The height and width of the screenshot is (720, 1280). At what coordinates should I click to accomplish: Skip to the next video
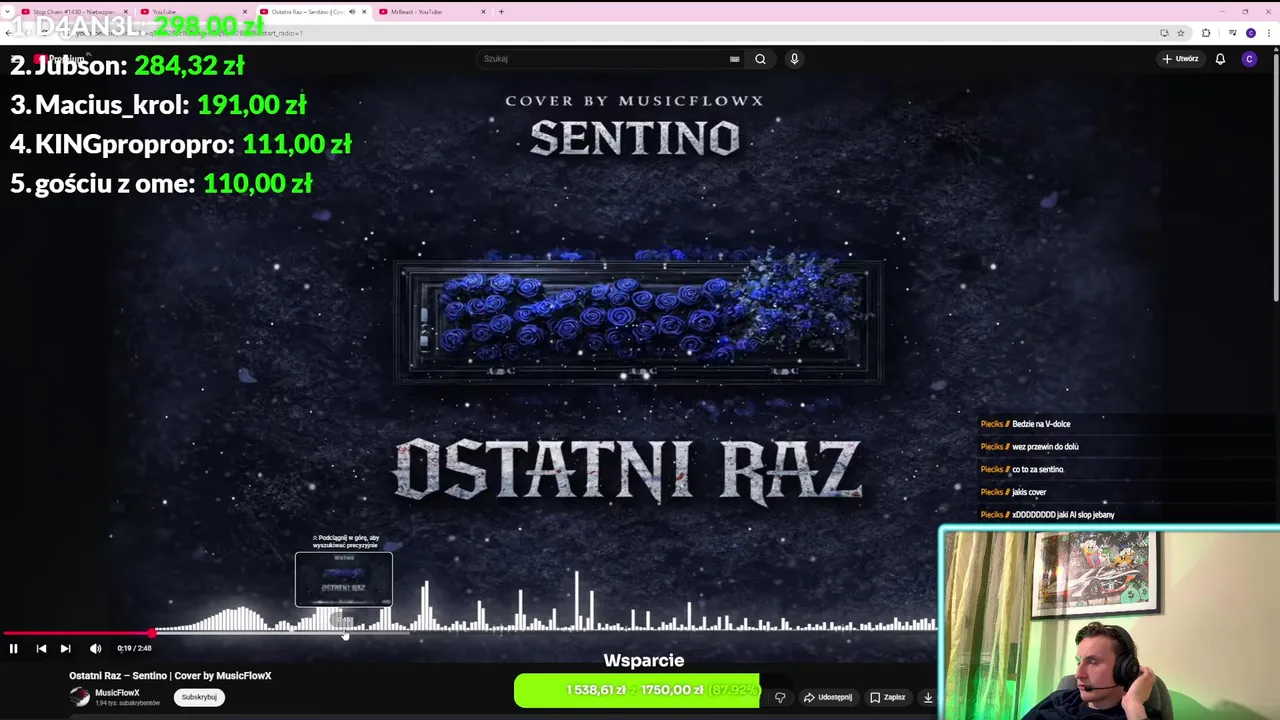pos(65,648)
